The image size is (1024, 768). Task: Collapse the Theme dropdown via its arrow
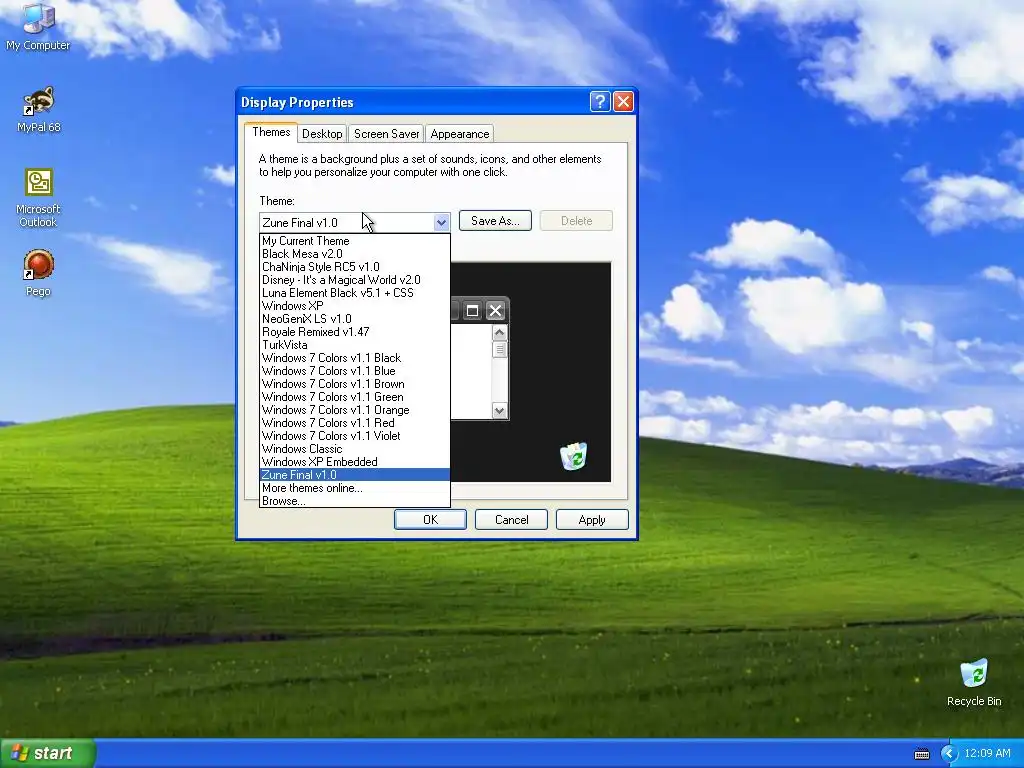[441, 223]
